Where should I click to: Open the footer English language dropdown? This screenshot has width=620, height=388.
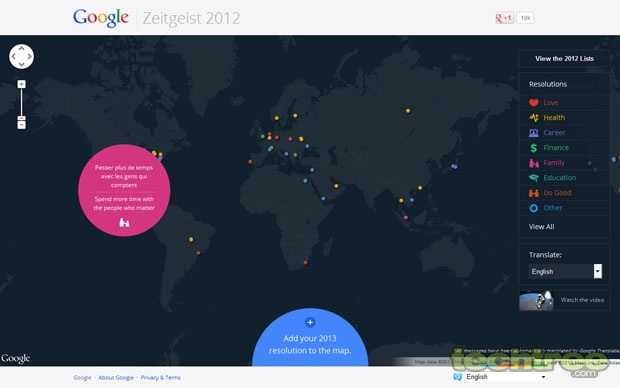click(506, 377)
